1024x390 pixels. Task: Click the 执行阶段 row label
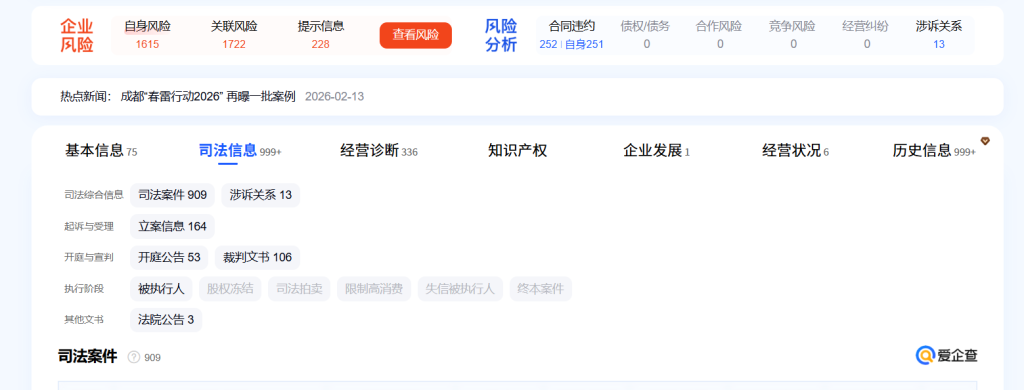click(x=84, y=289)
